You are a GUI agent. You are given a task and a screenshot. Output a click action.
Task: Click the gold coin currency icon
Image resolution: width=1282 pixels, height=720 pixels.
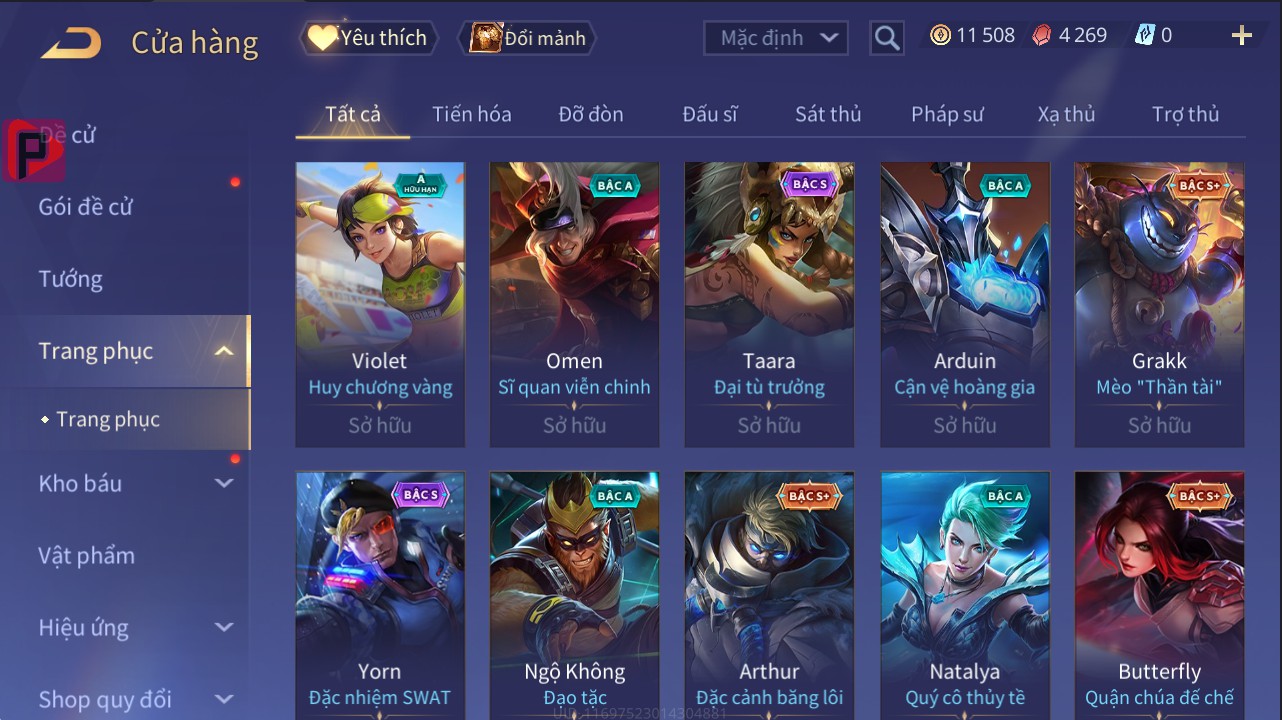(x=940, y=36)
